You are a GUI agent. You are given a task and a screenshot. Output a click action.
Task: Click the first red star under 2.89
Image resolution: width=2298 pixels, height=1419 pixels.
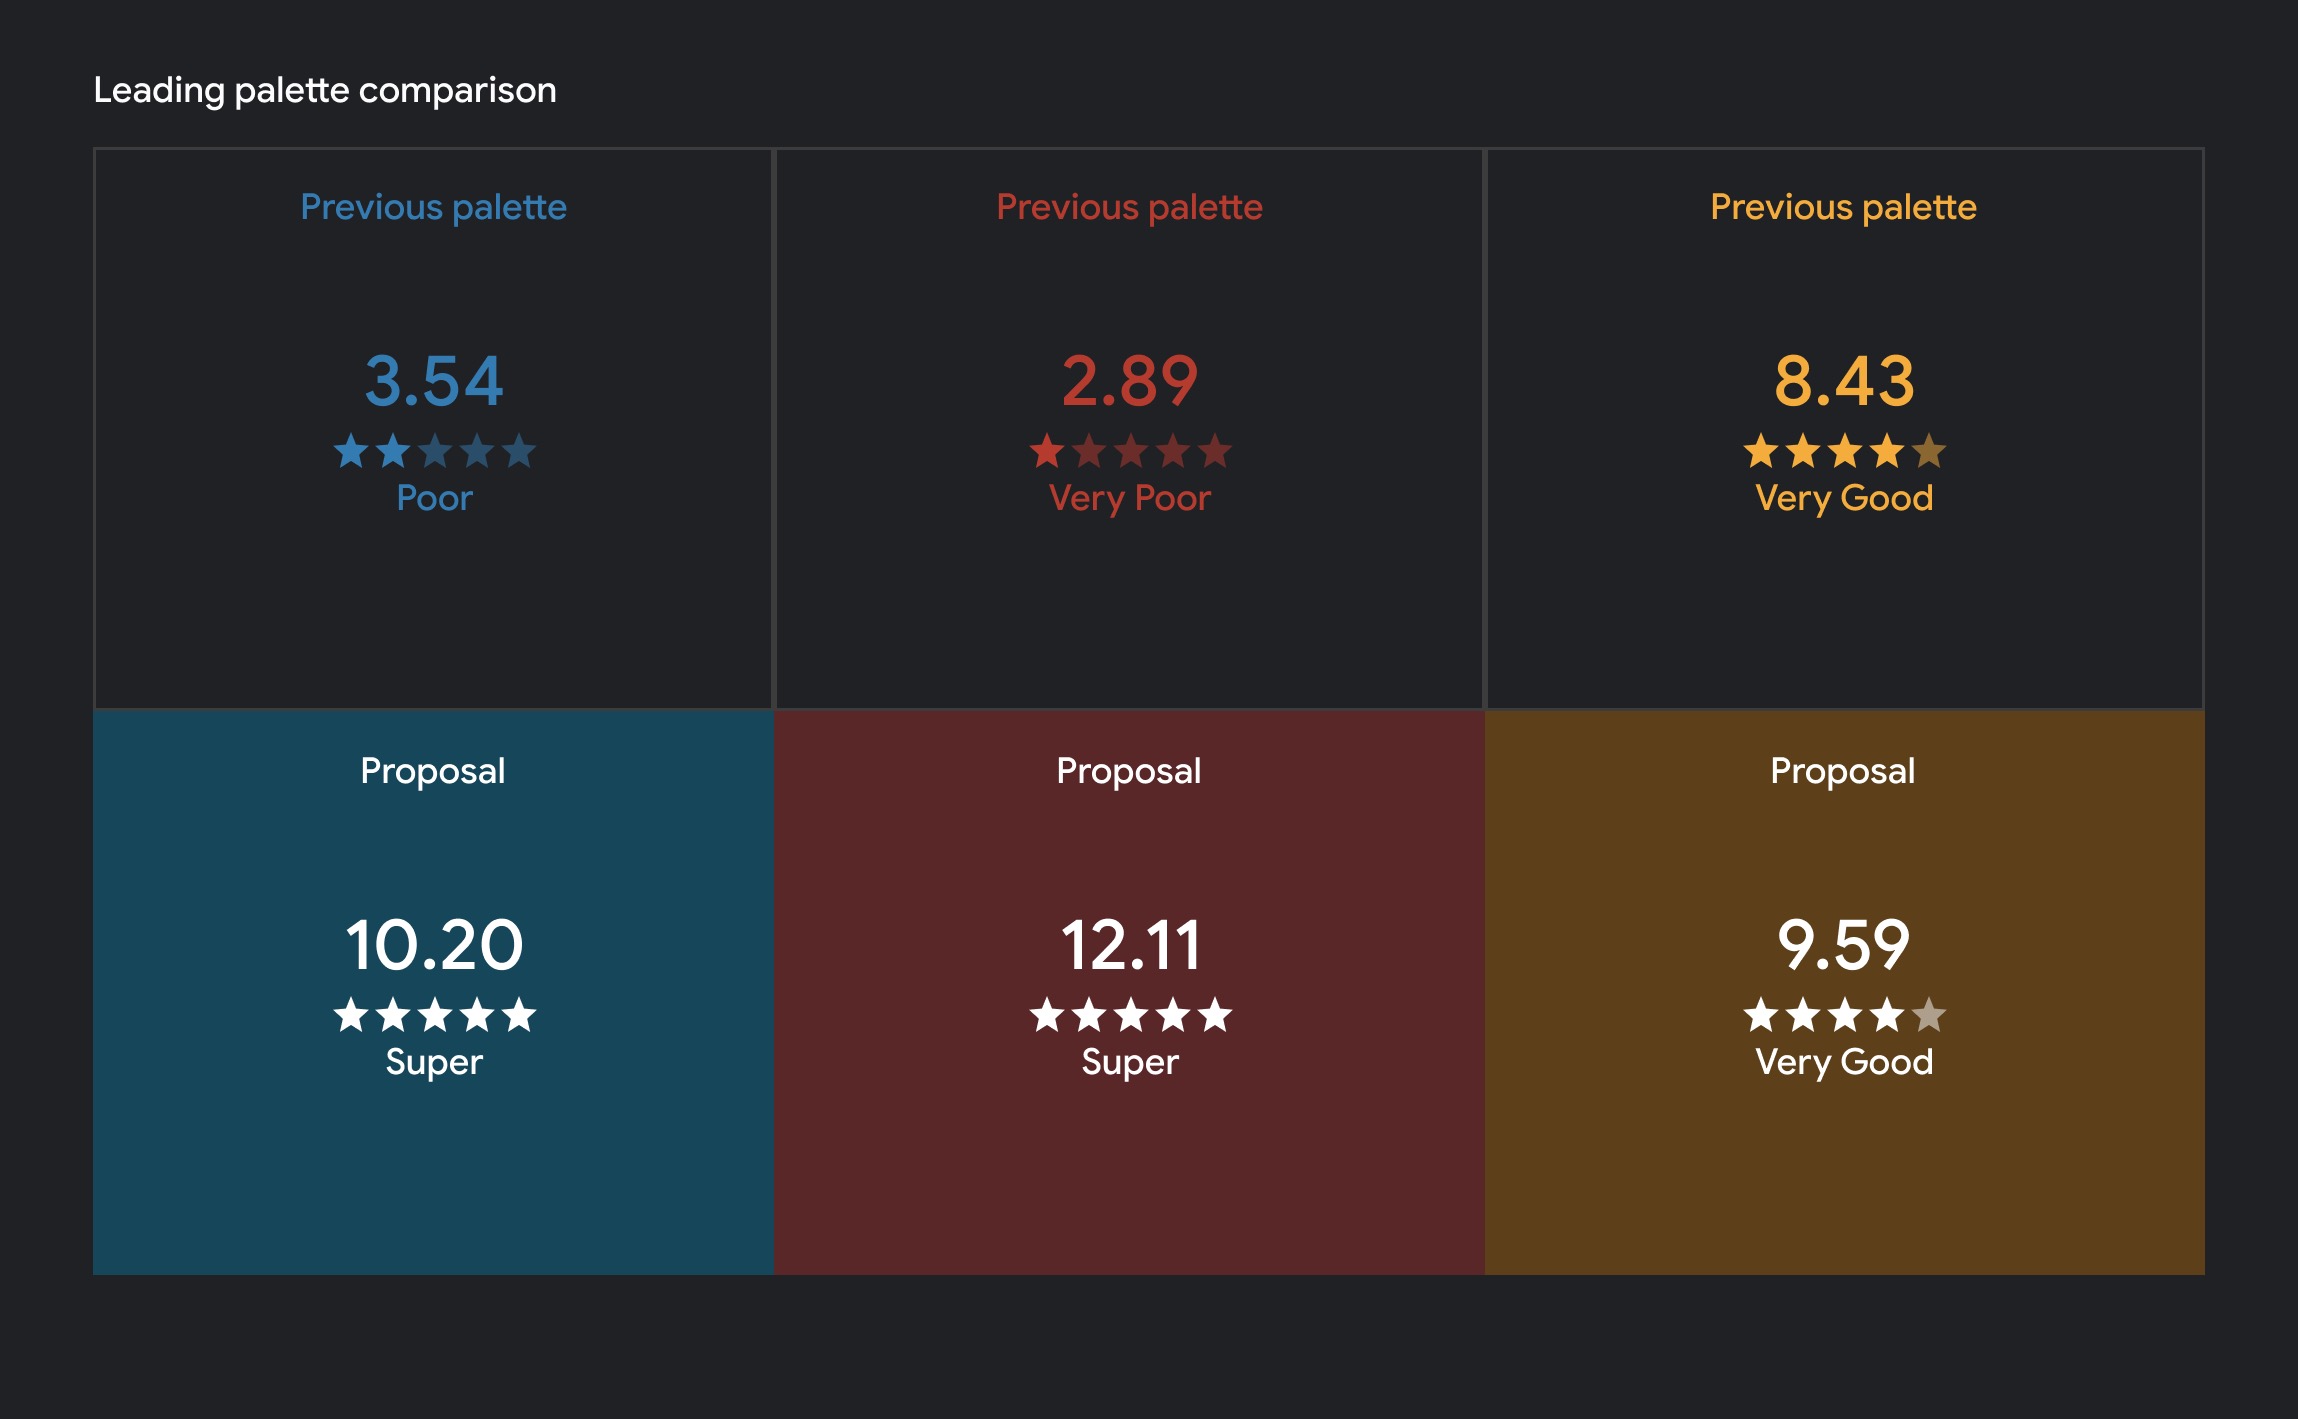[1046, 452]
